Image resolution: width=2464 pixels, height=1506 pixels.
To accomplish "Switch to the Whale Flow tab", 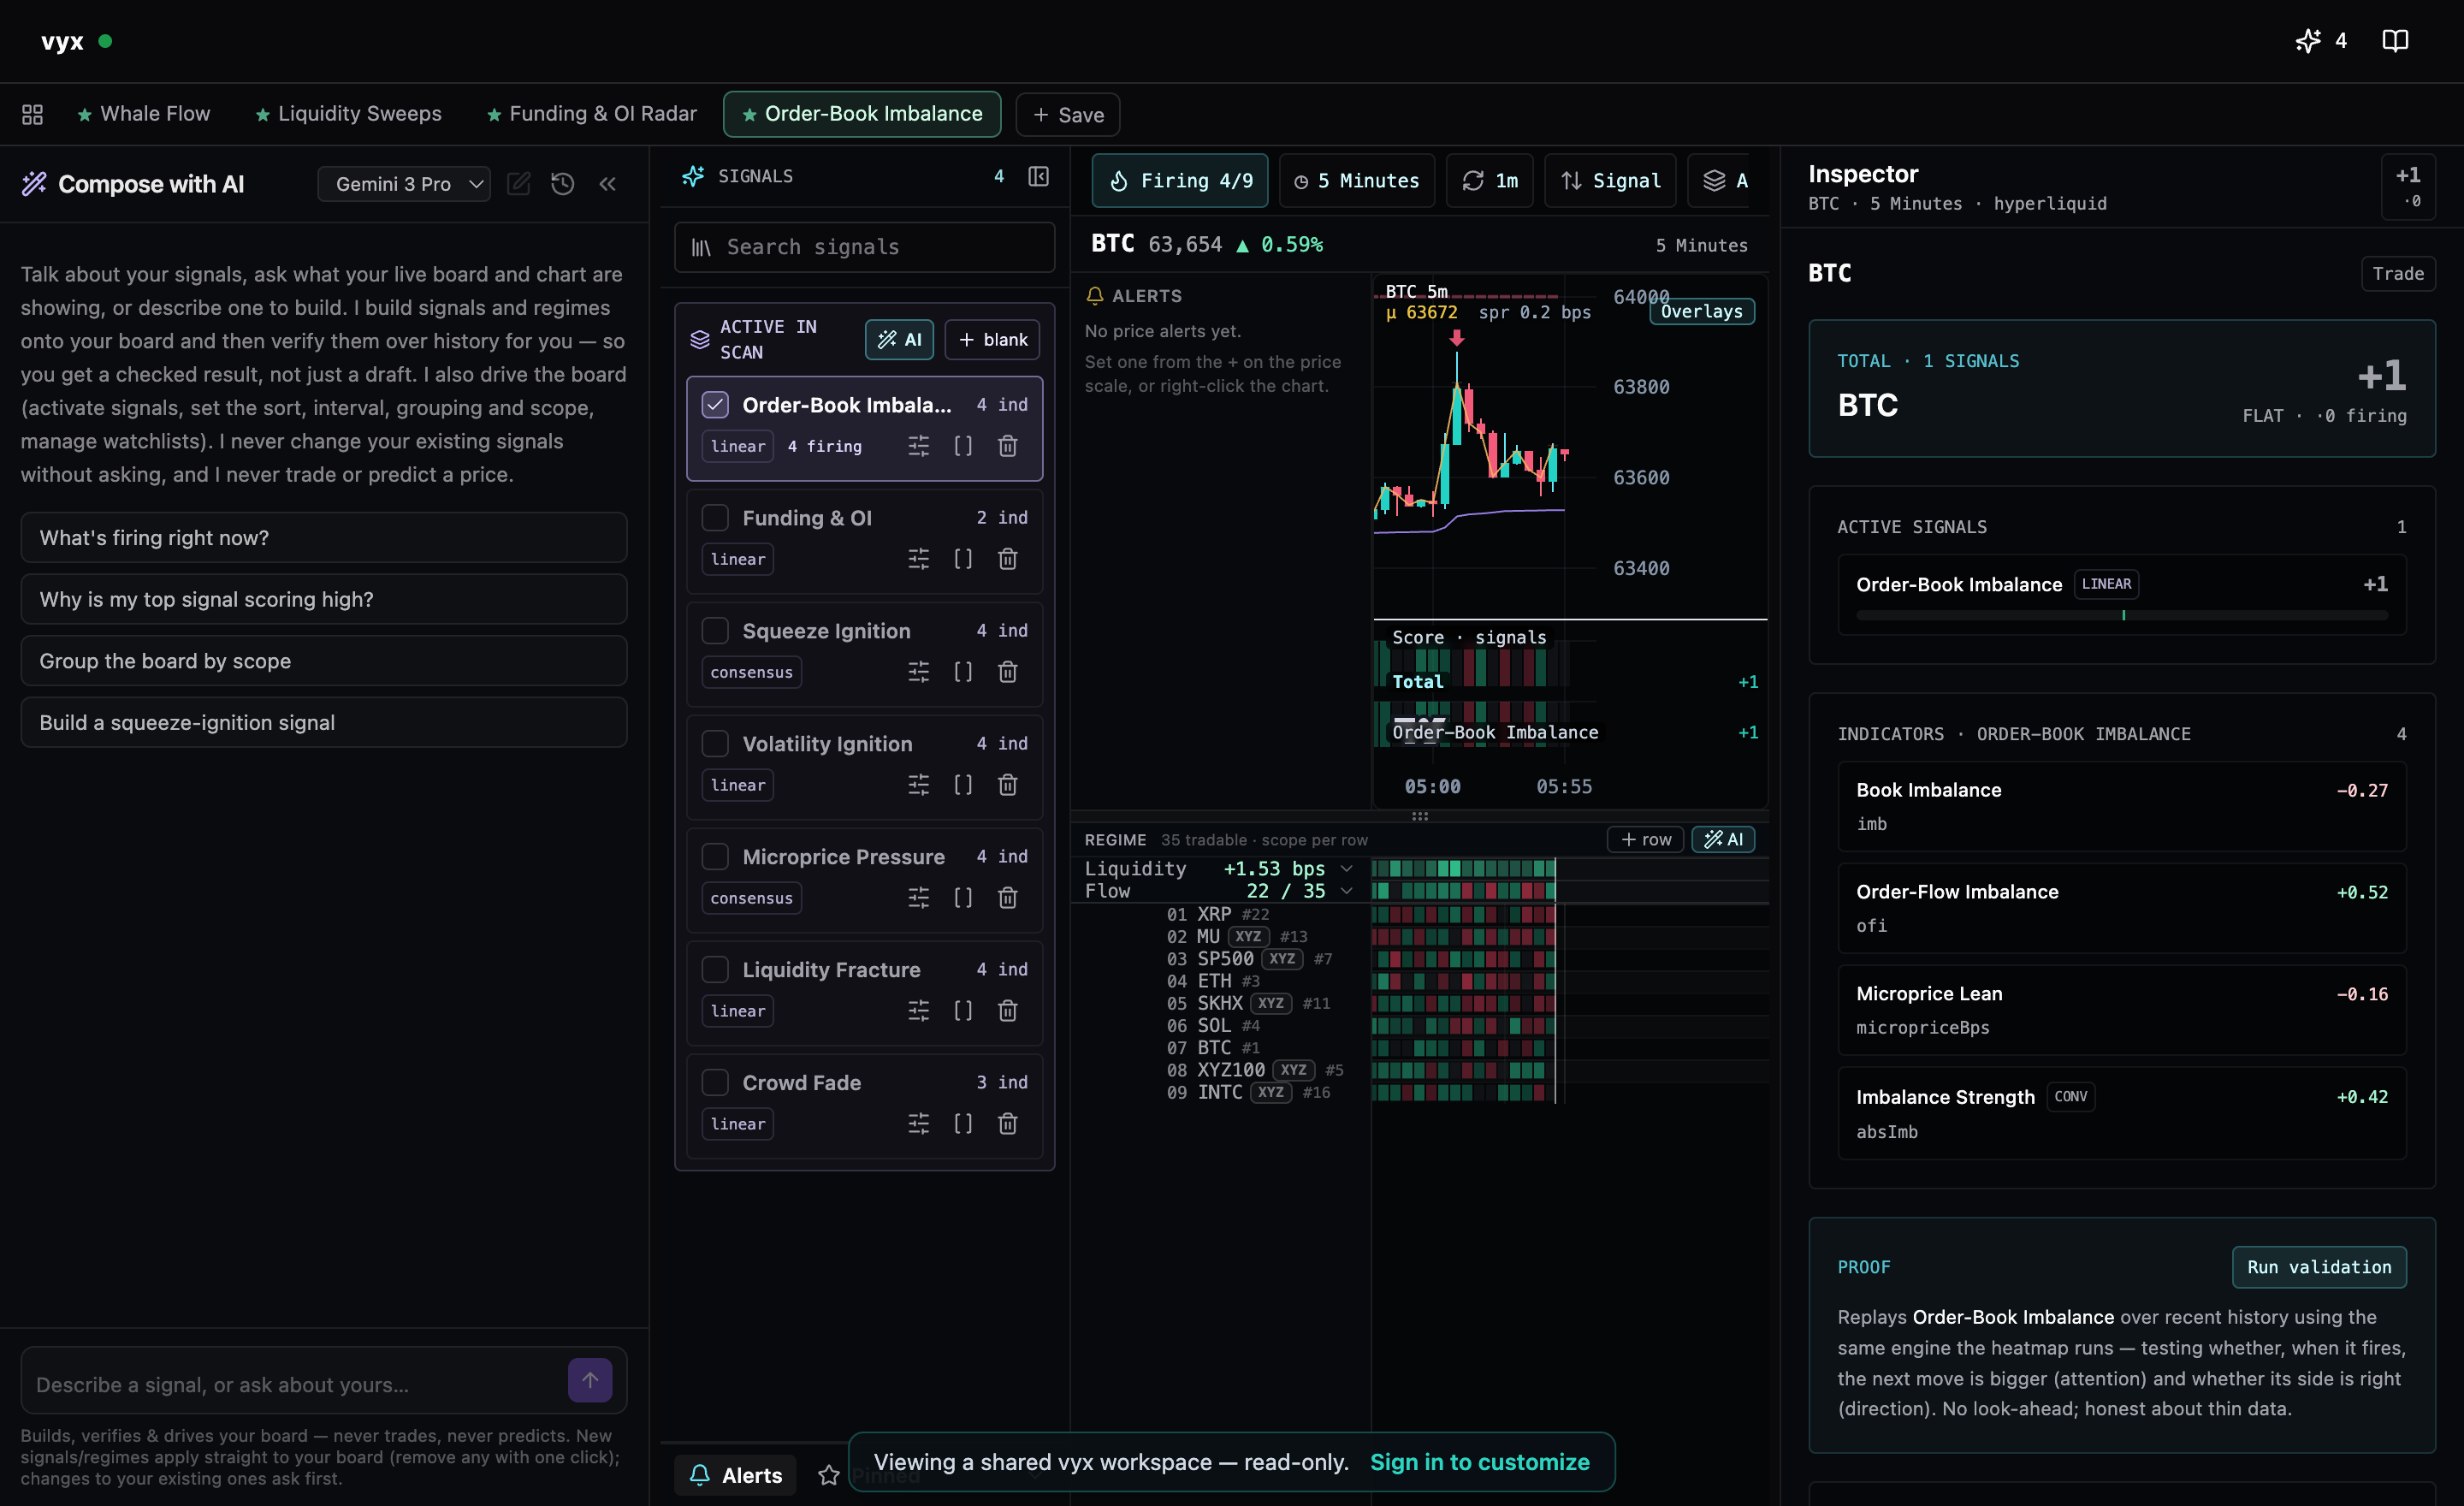I will coord(144,114).
